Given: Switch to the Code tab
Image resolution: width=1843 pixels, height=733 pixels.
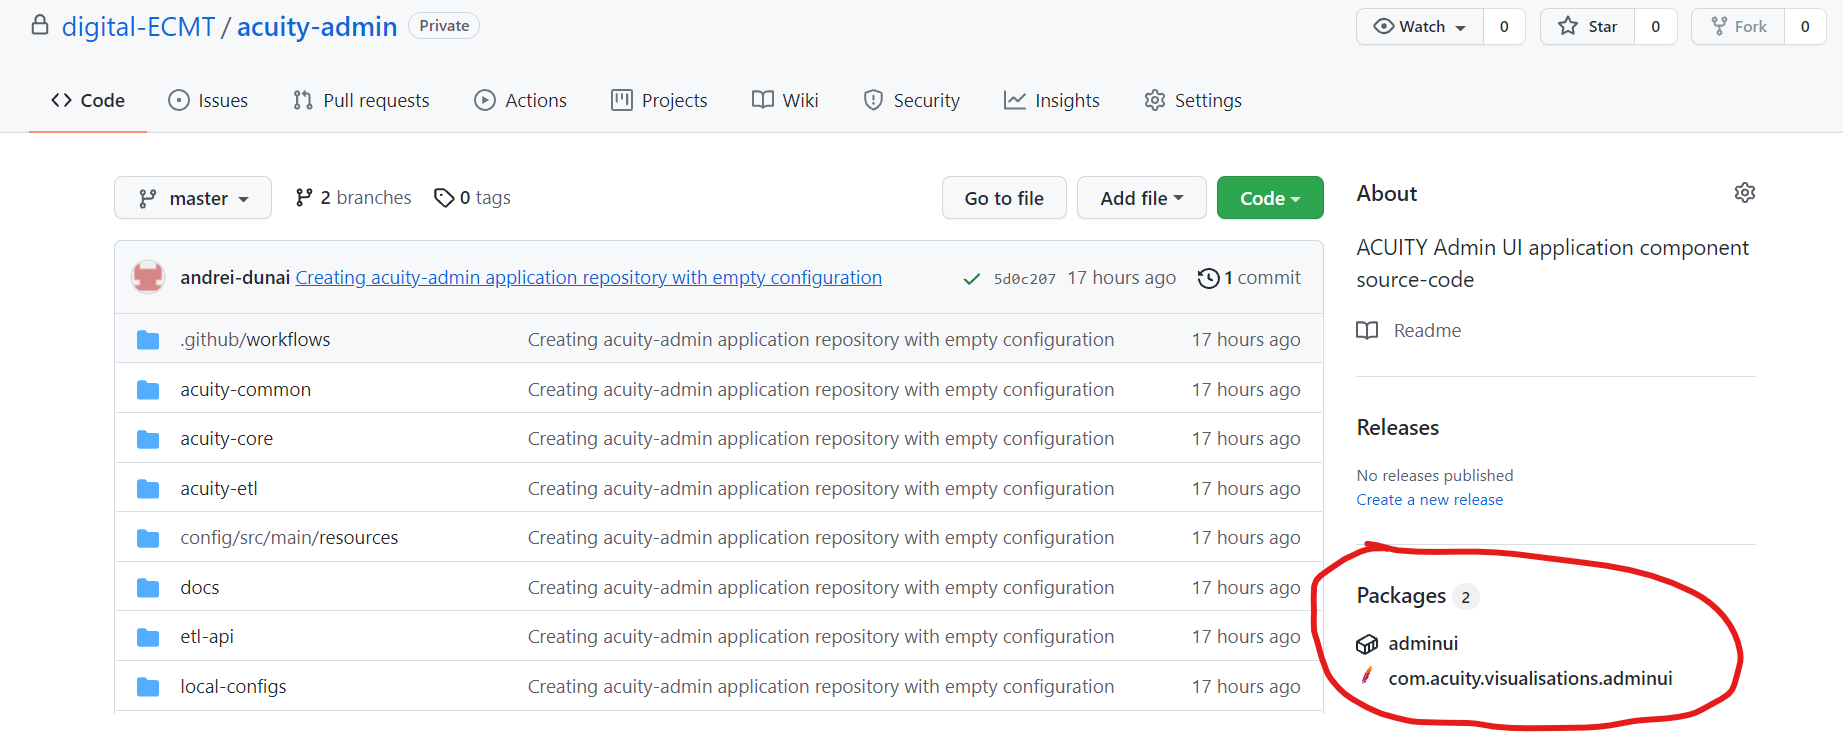Looking at the screenshot, I should pos(88,101).
